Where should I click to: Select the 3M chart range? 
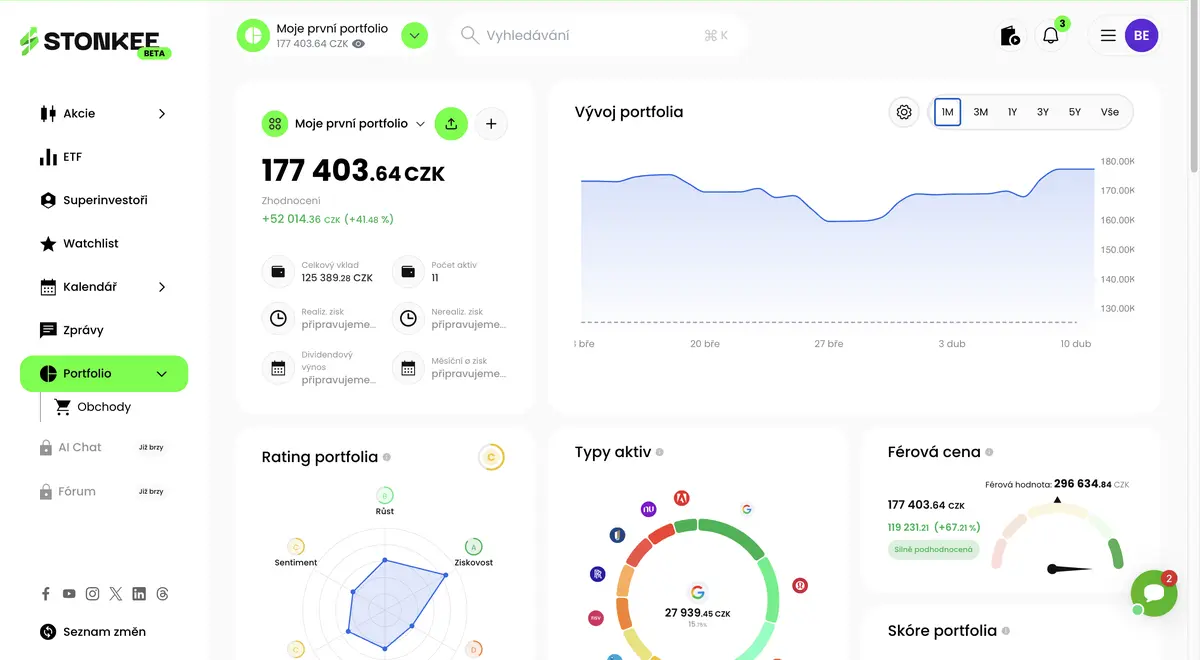[981, 112]
